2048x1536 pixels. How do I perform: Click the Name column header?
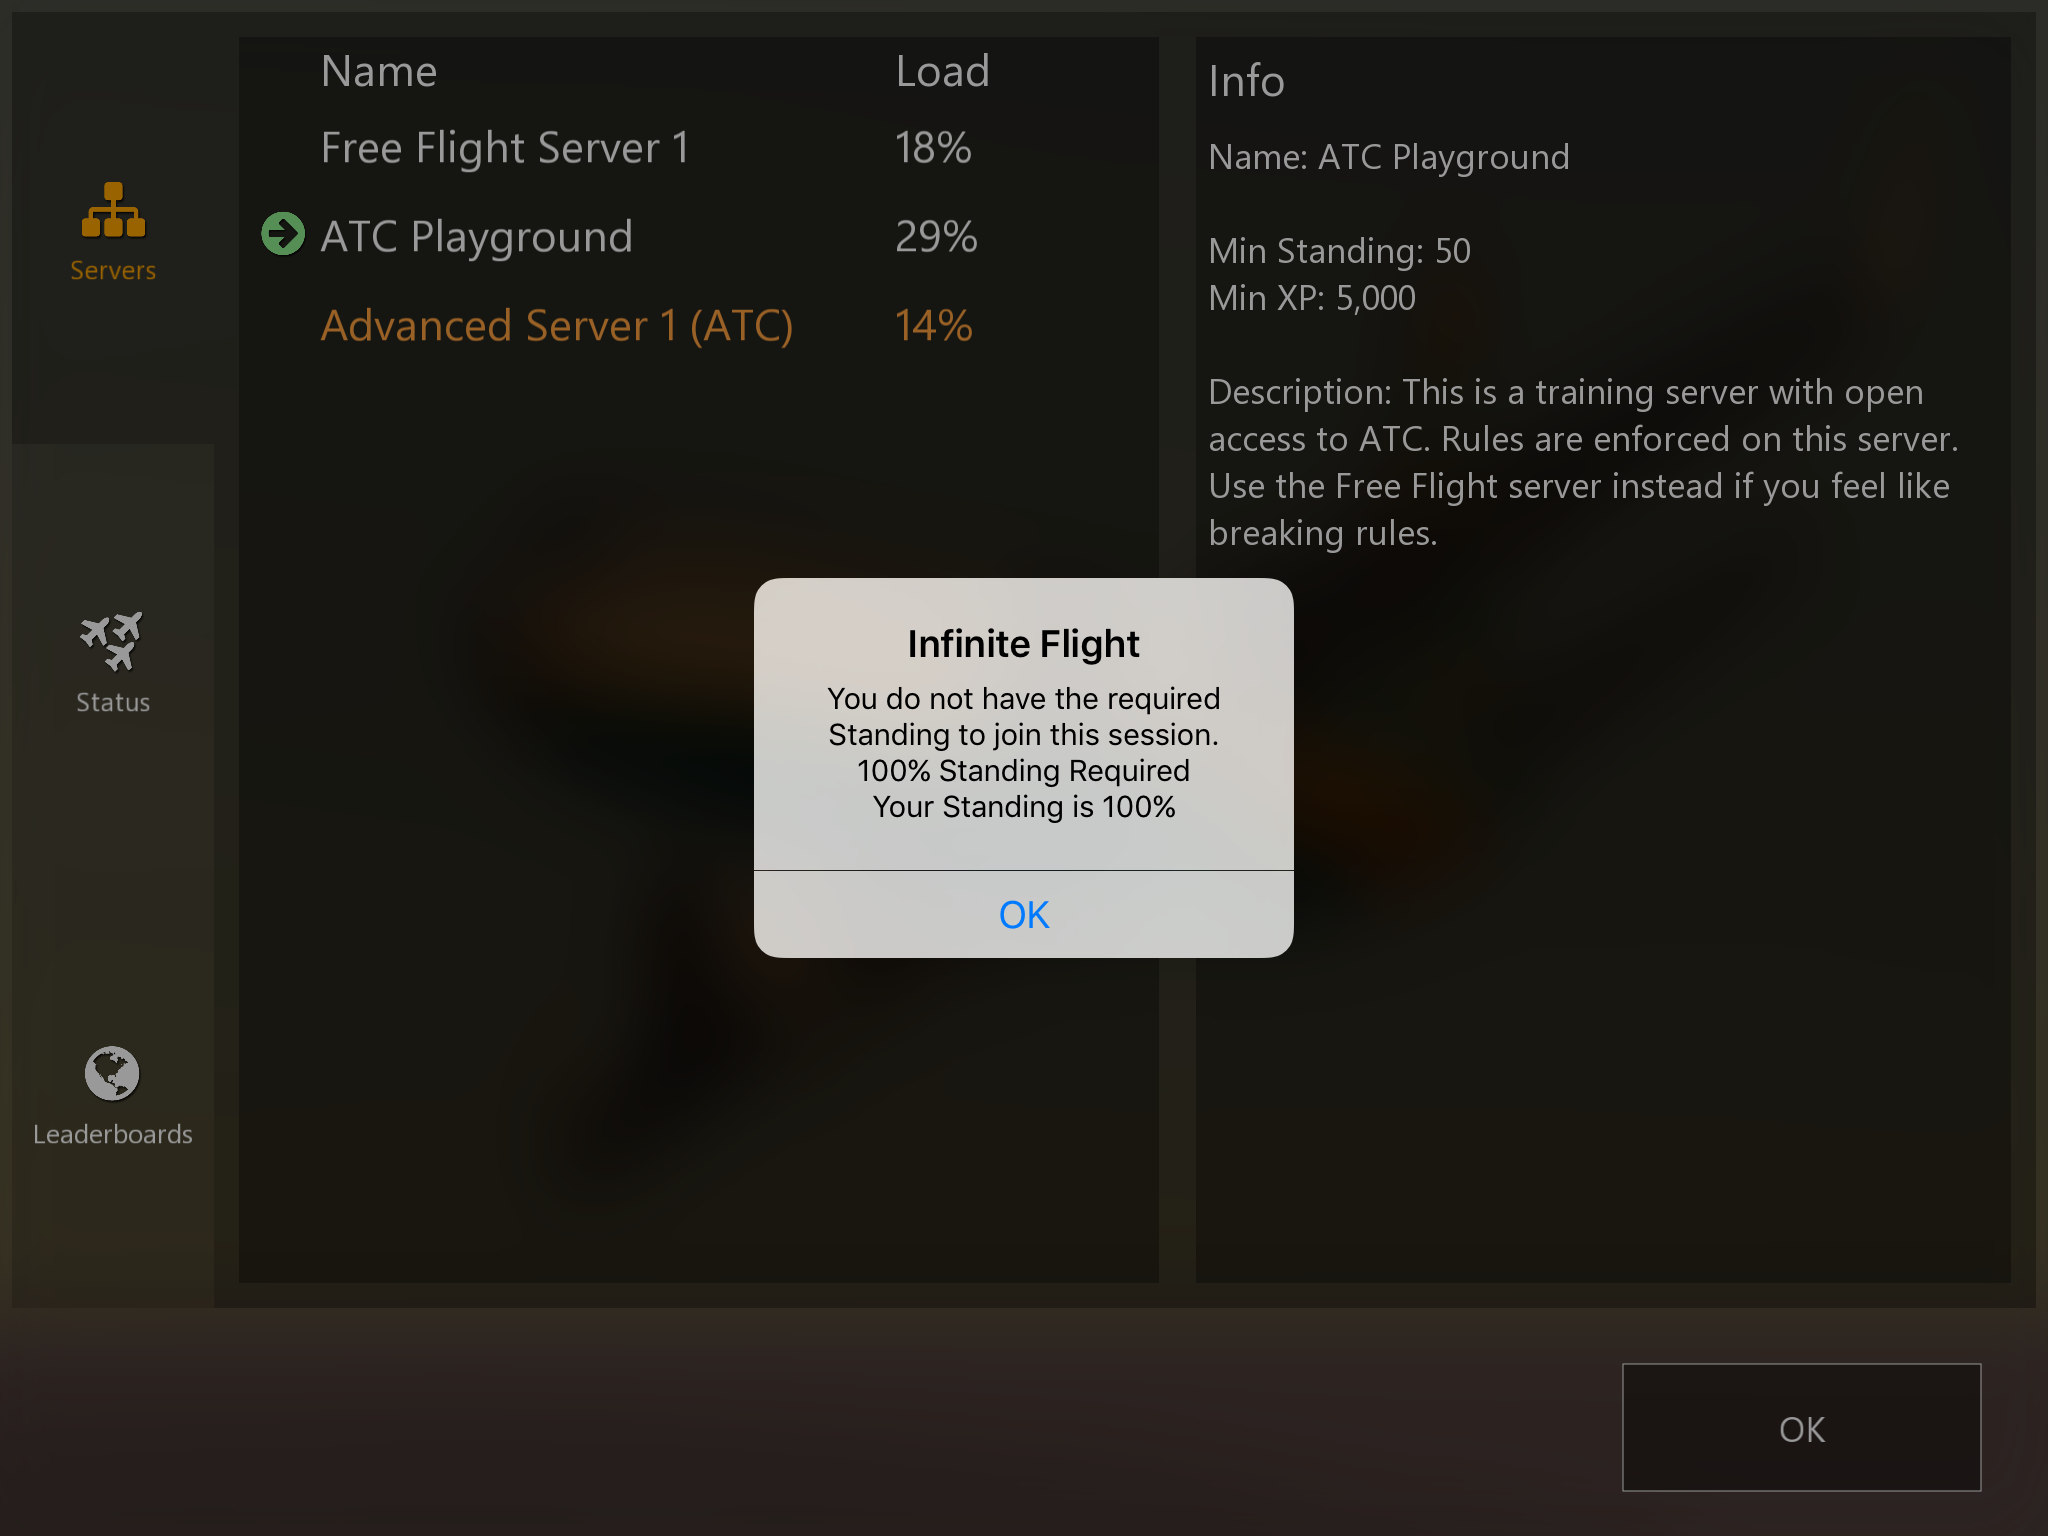point(379,71)
